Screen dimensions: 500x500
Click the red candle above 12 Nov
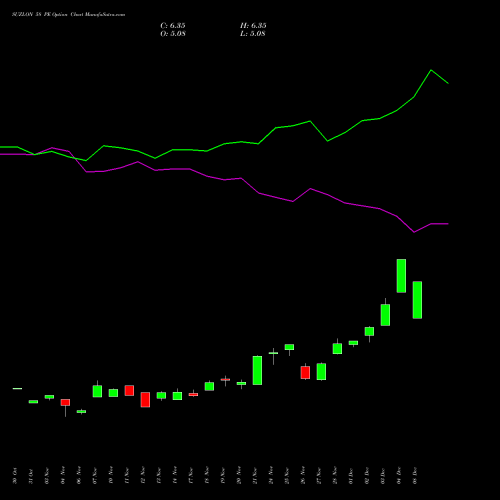click(145, 399)
